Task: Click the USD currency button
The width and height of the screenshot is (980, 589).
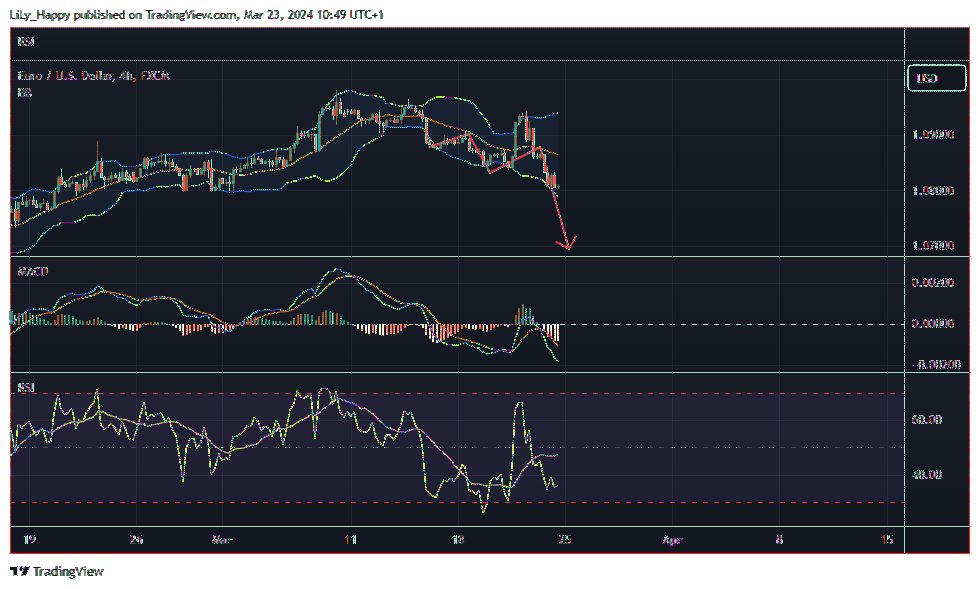Action: 936,78
